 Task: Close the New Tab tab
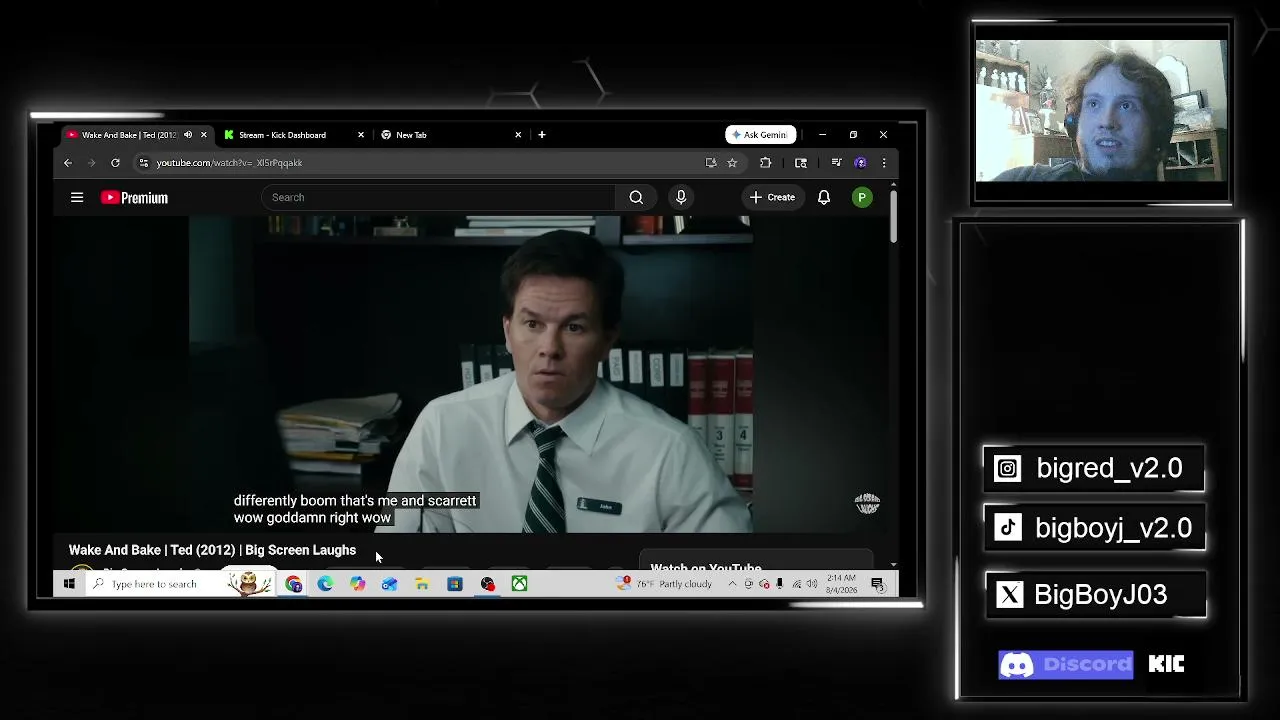point(518,135)
